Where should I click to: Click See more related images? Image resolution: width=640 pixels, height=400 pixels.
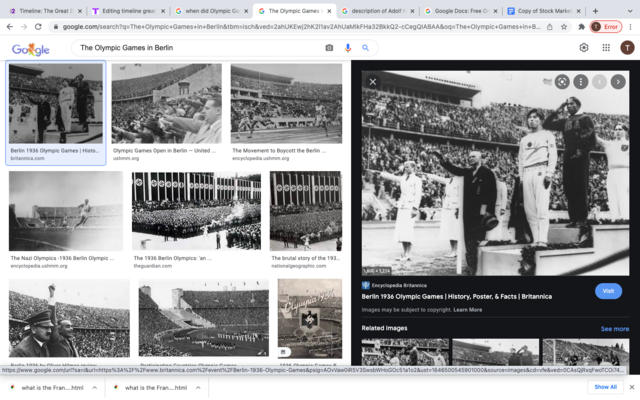[x=615, y=329]
